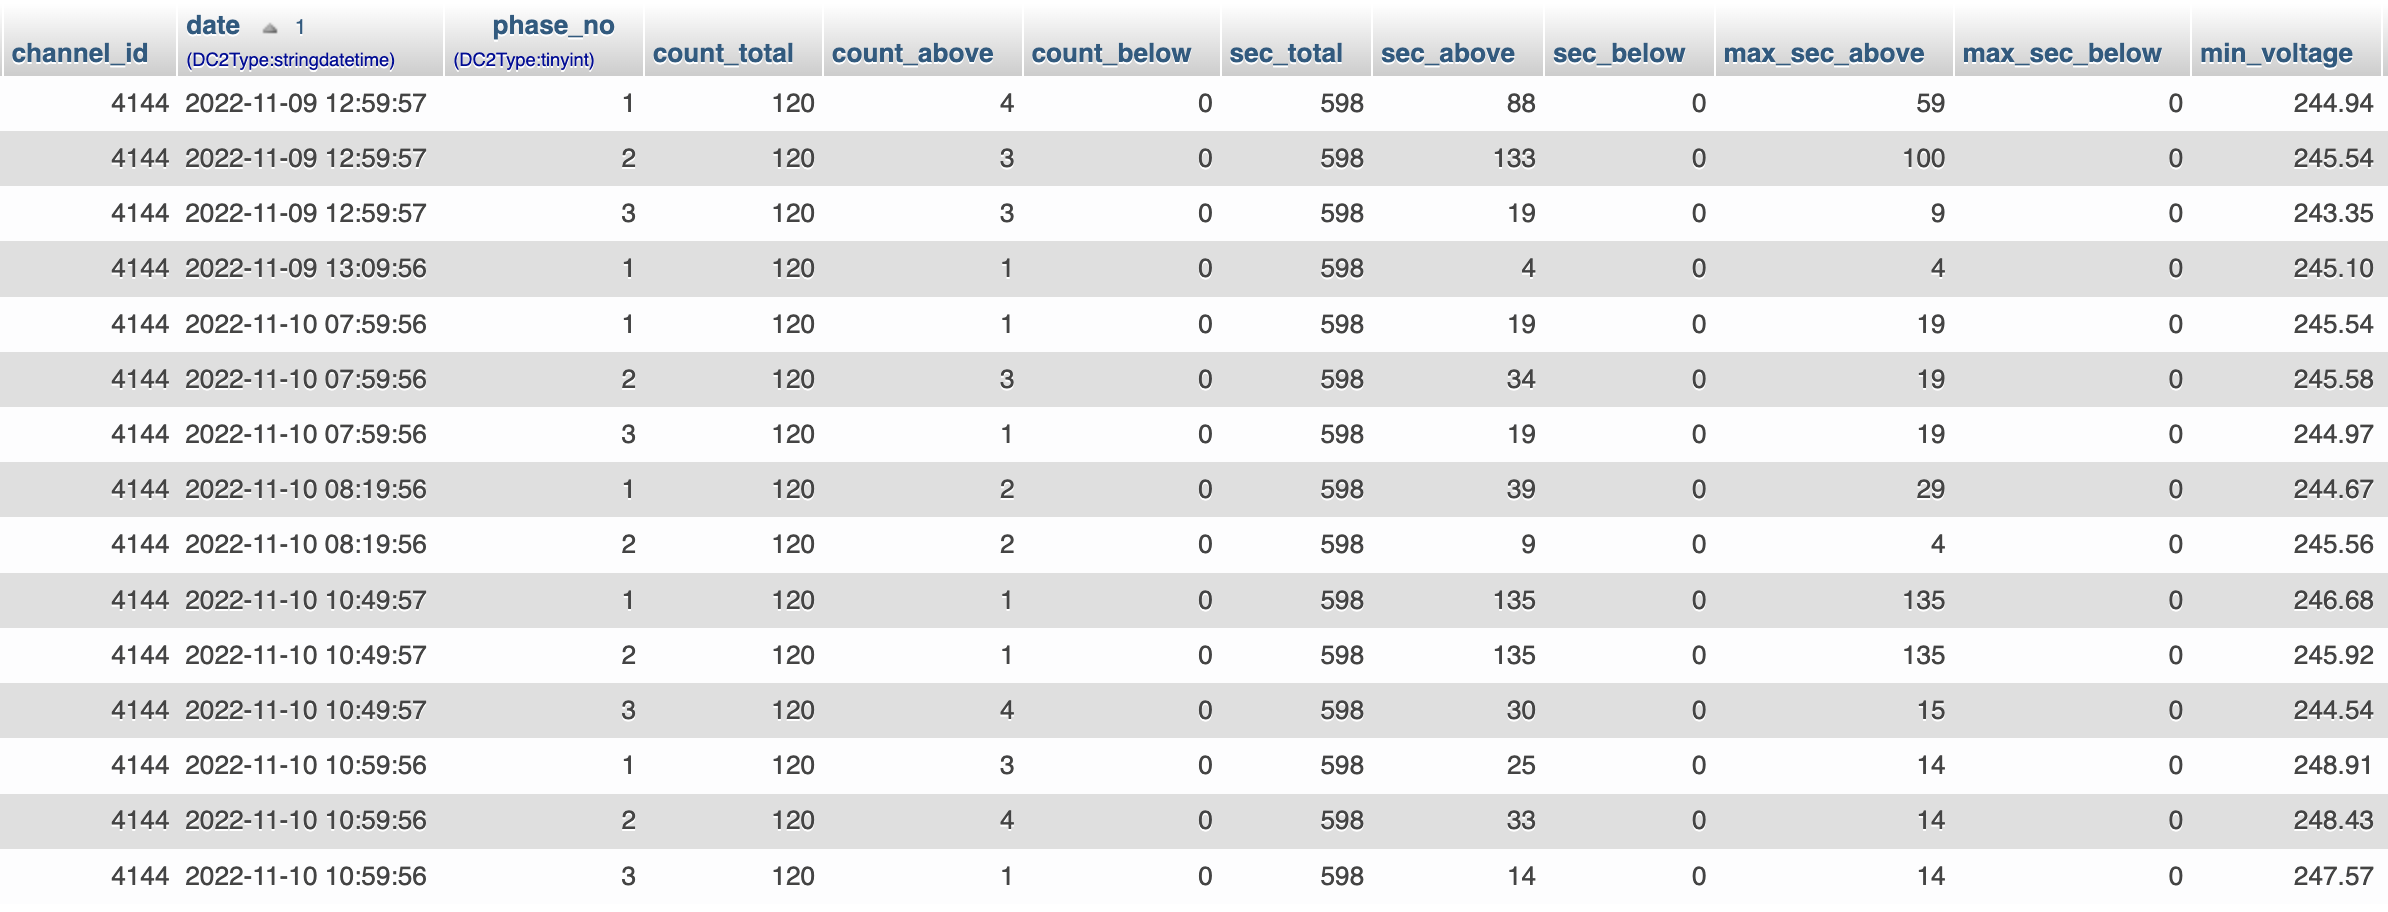Image resolution: width=2388 pixels, height=912 pixels.
Task: Sort by the count_above column header
Action: [913, 53]
